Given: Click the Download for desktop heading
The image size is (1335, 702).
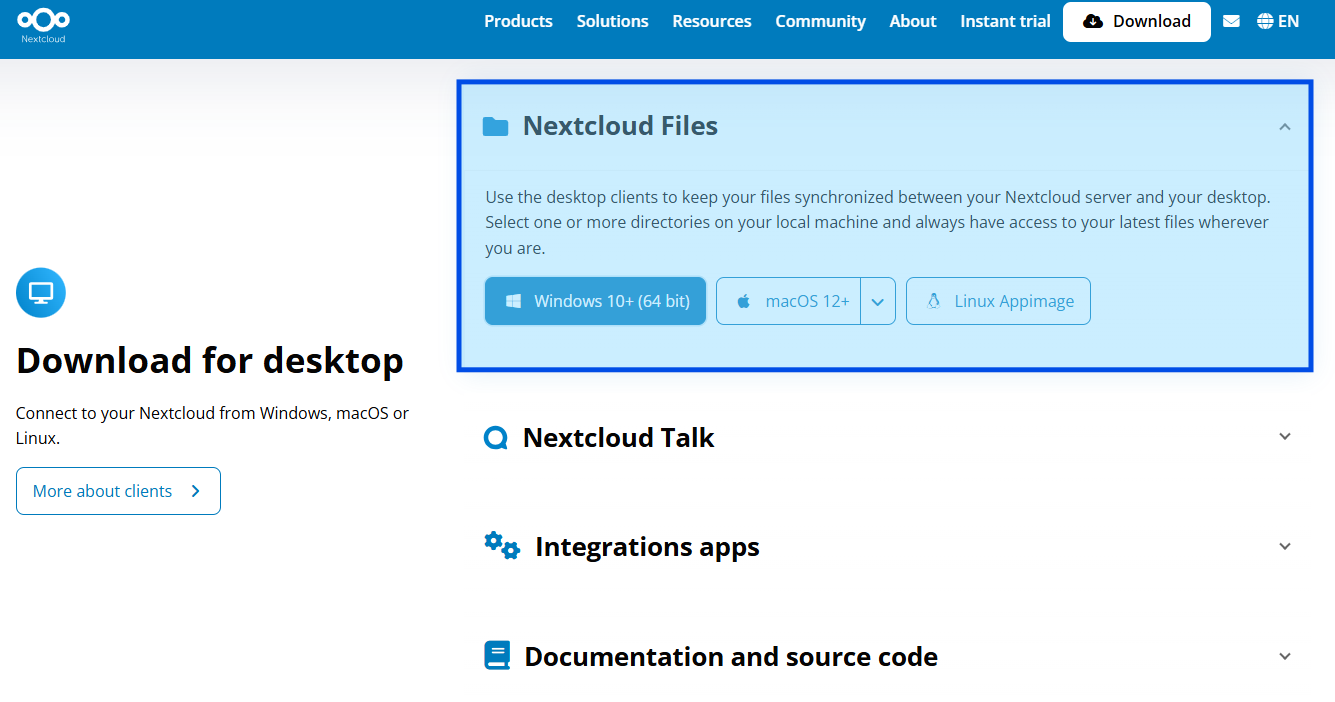Looking at the screenshot, I should (210, 360).
